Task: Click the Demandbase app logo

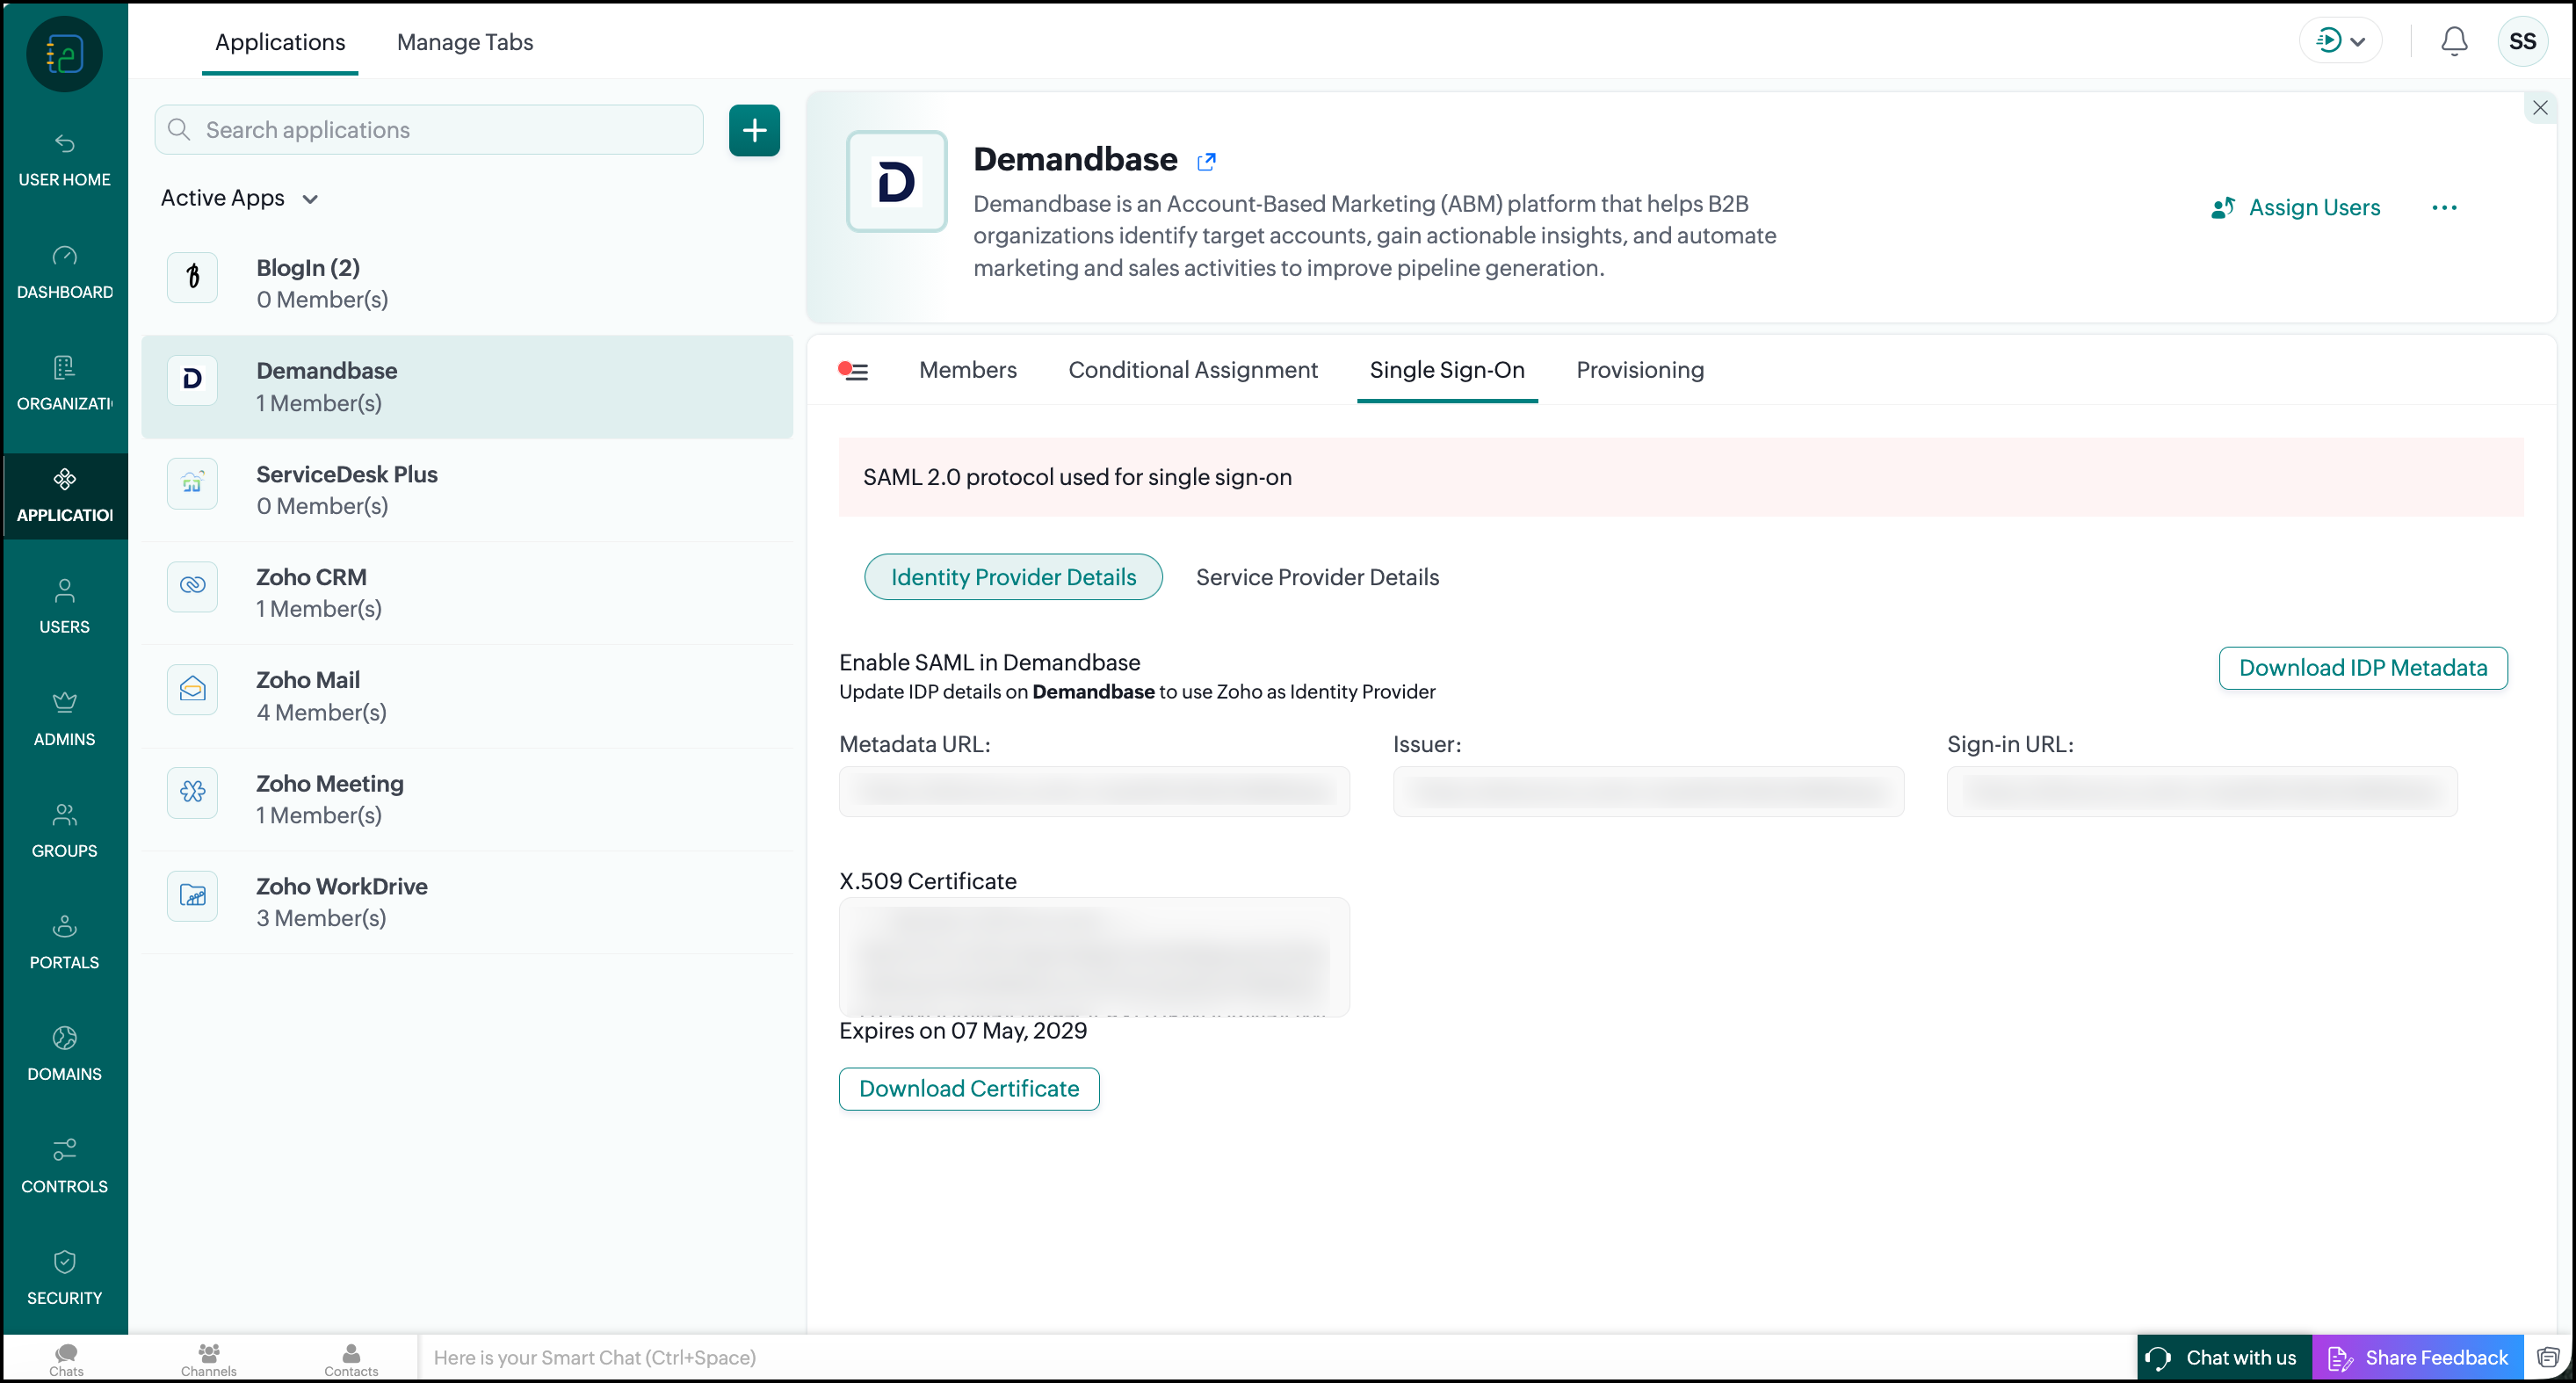Action: click(x=896, y=182)
